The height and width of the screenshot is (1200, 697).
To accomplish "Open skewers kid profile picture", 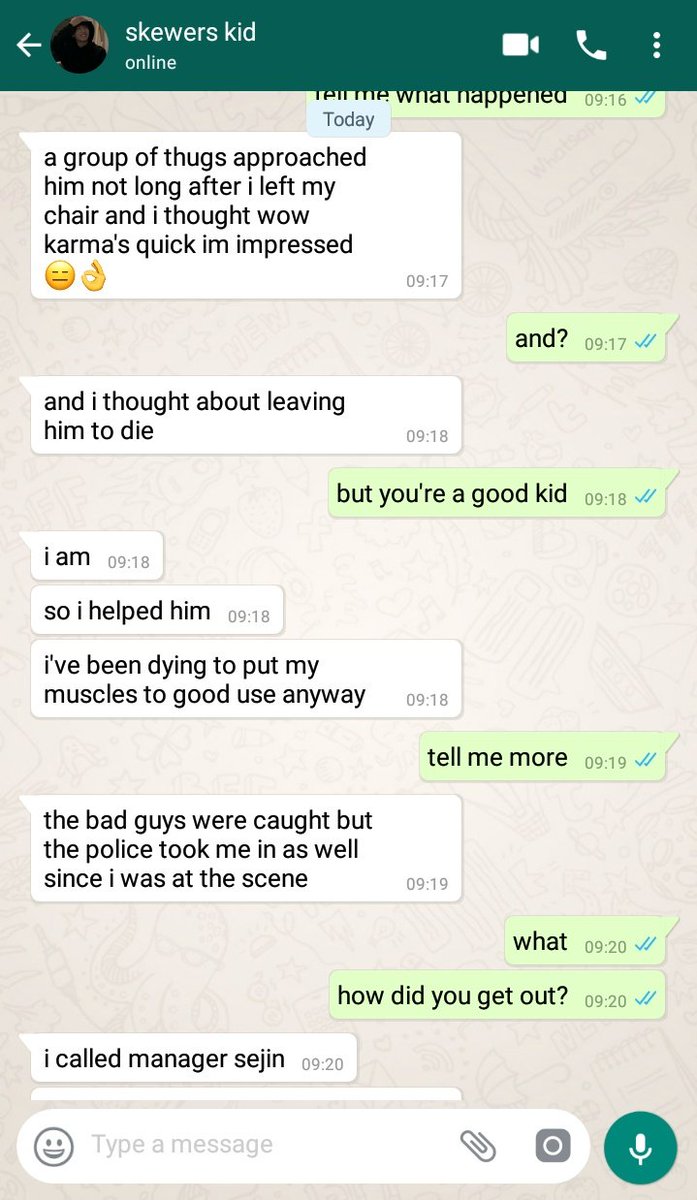I will [79, 45].
